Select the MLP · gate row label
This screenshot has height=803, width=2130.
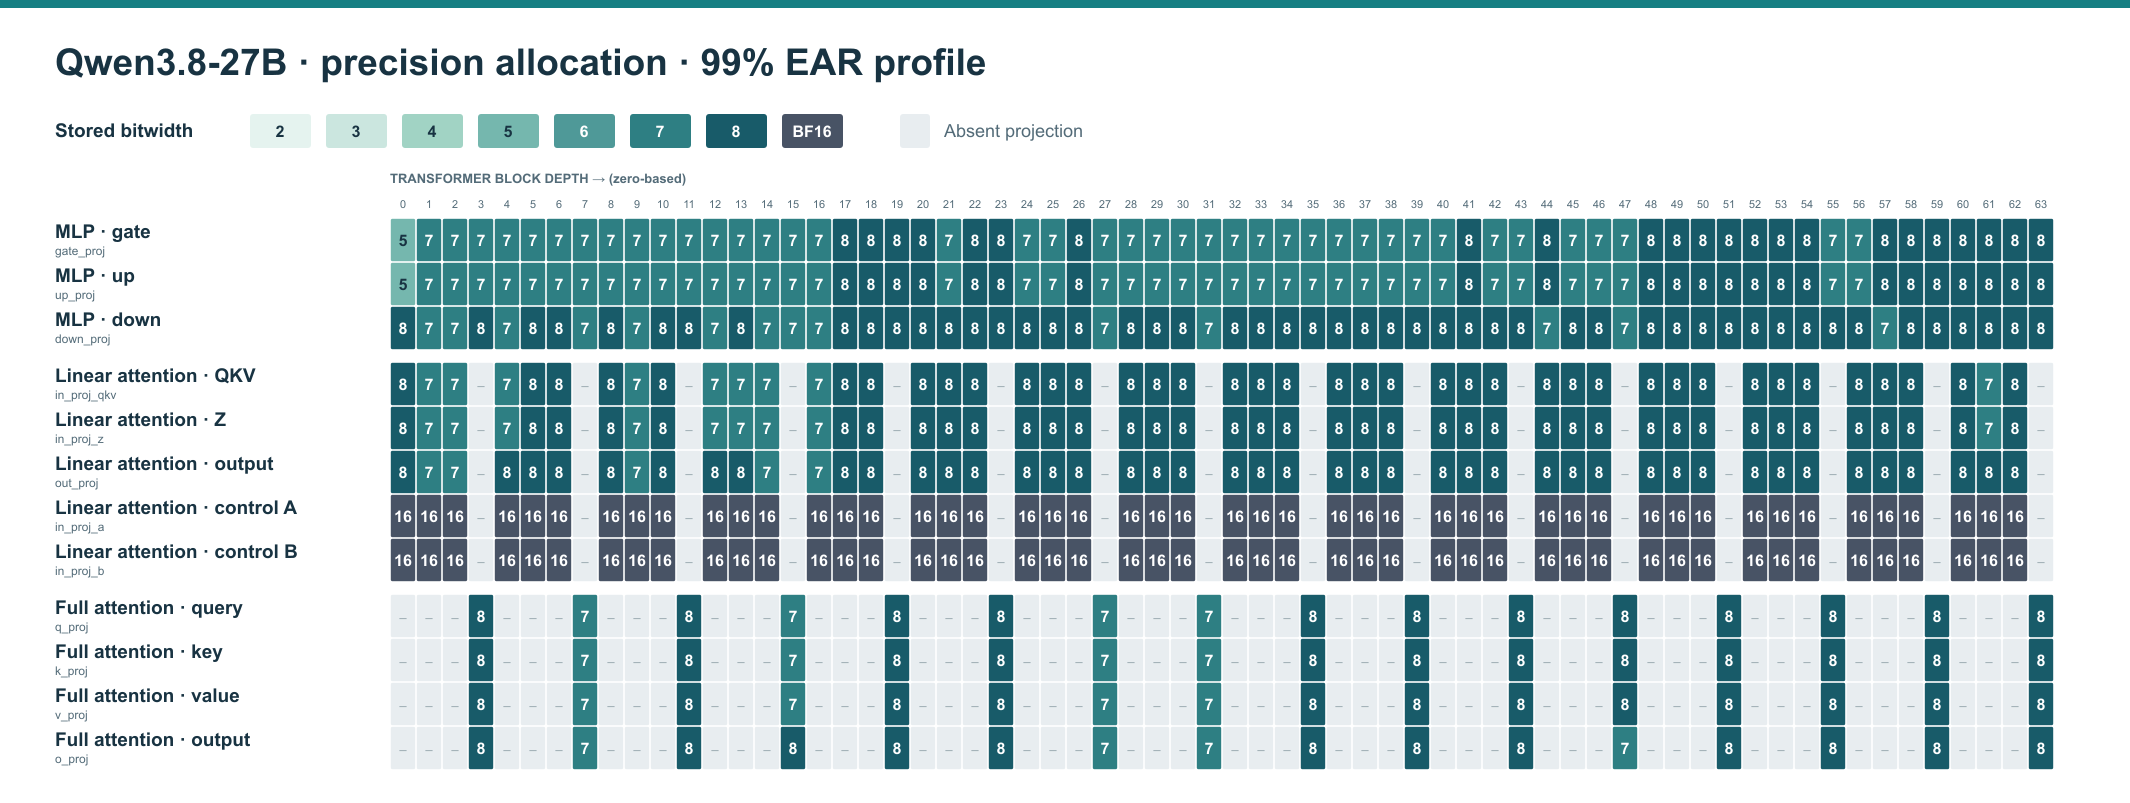[x=103, y=232]
